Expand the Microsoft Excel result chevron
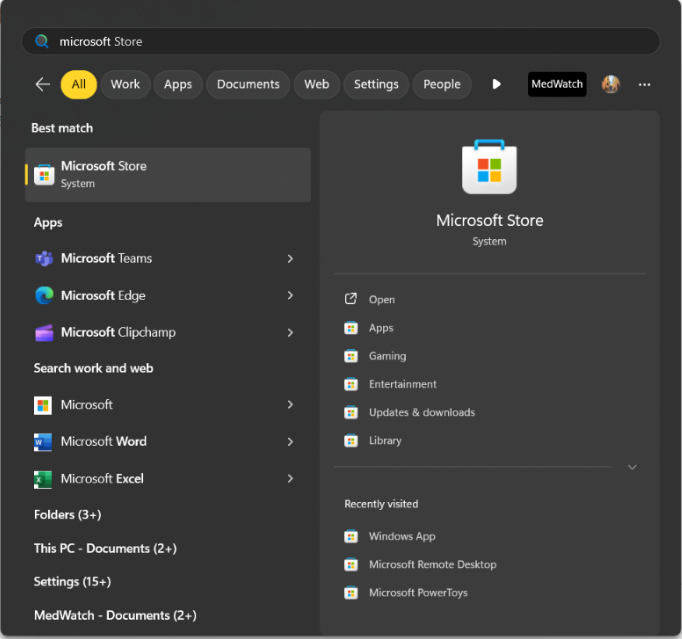The height and width of the screenshot is (639, 682). click(290, 479)
